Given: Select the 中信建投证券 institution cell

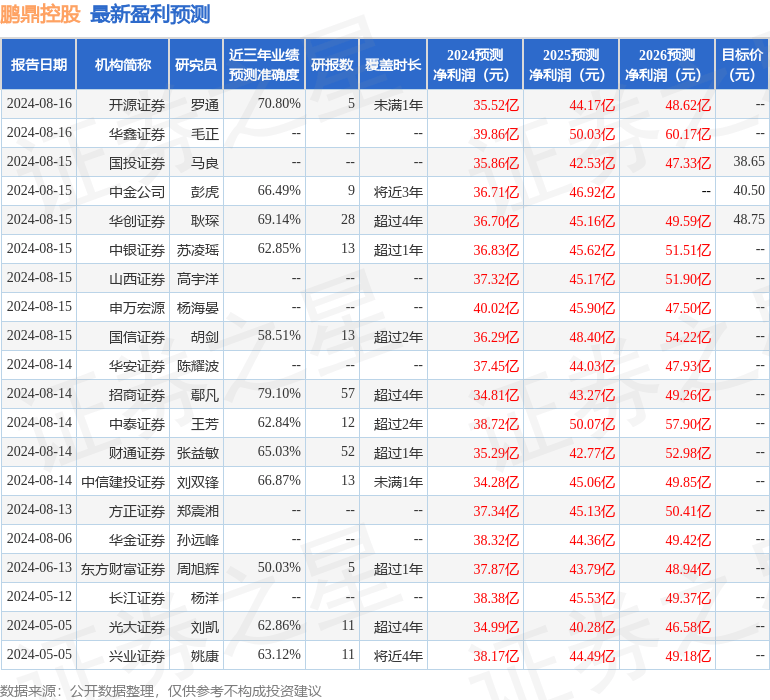Looking at the screenshot, I should 123,481.
